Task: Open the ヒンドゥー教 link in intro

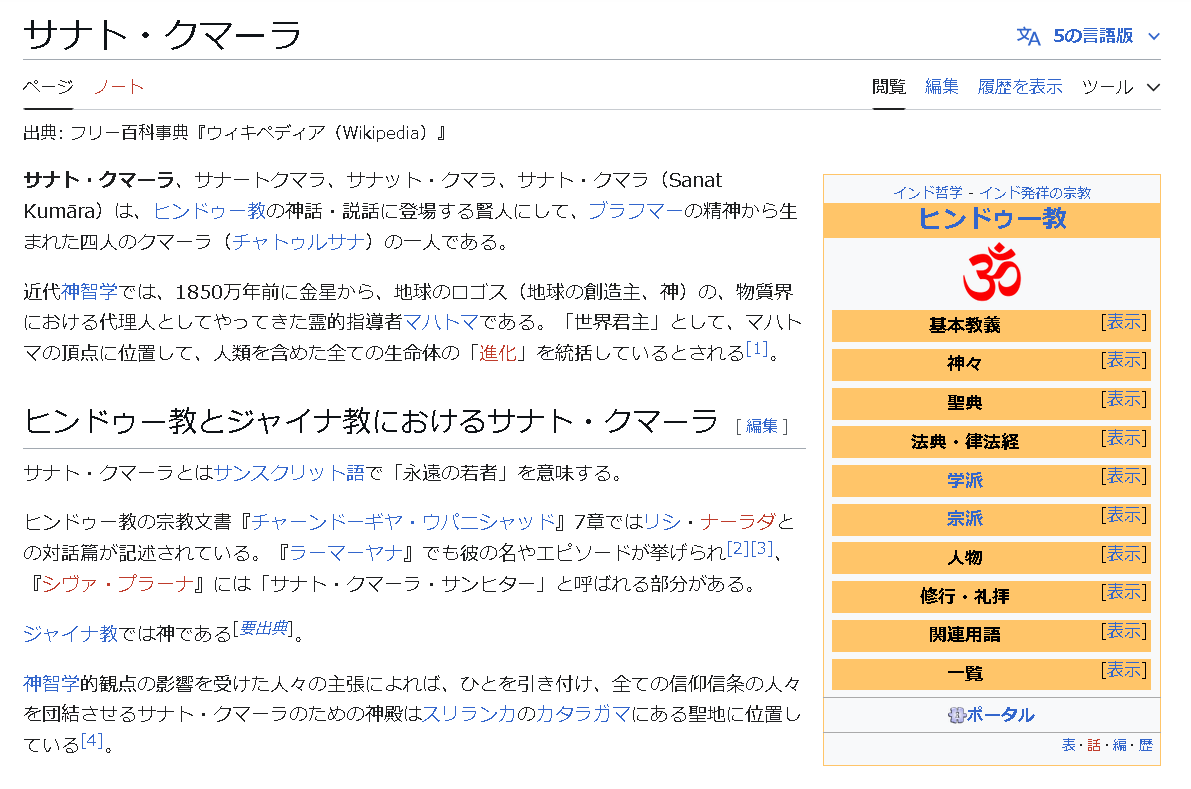Action: pos(210,211)
